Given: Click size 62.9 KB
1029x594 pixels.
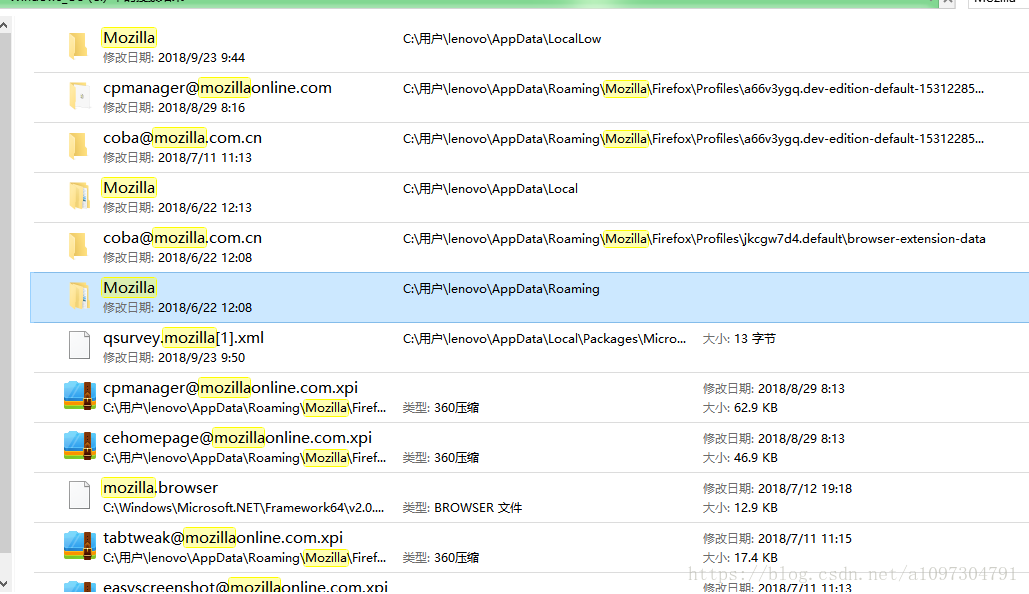Looking at the screenshot, I should [755, 408].
